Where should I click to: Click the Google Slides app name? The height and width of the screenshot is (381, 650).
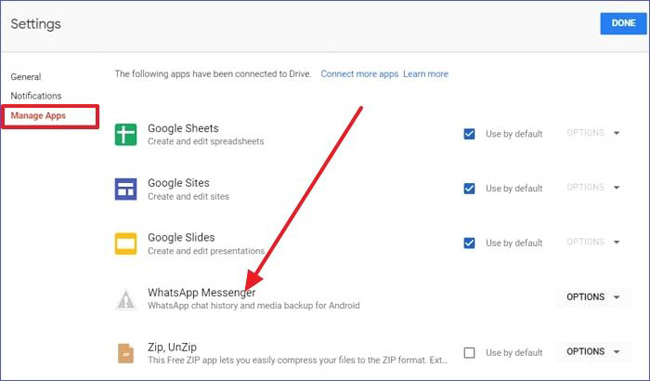click(181, 238)
